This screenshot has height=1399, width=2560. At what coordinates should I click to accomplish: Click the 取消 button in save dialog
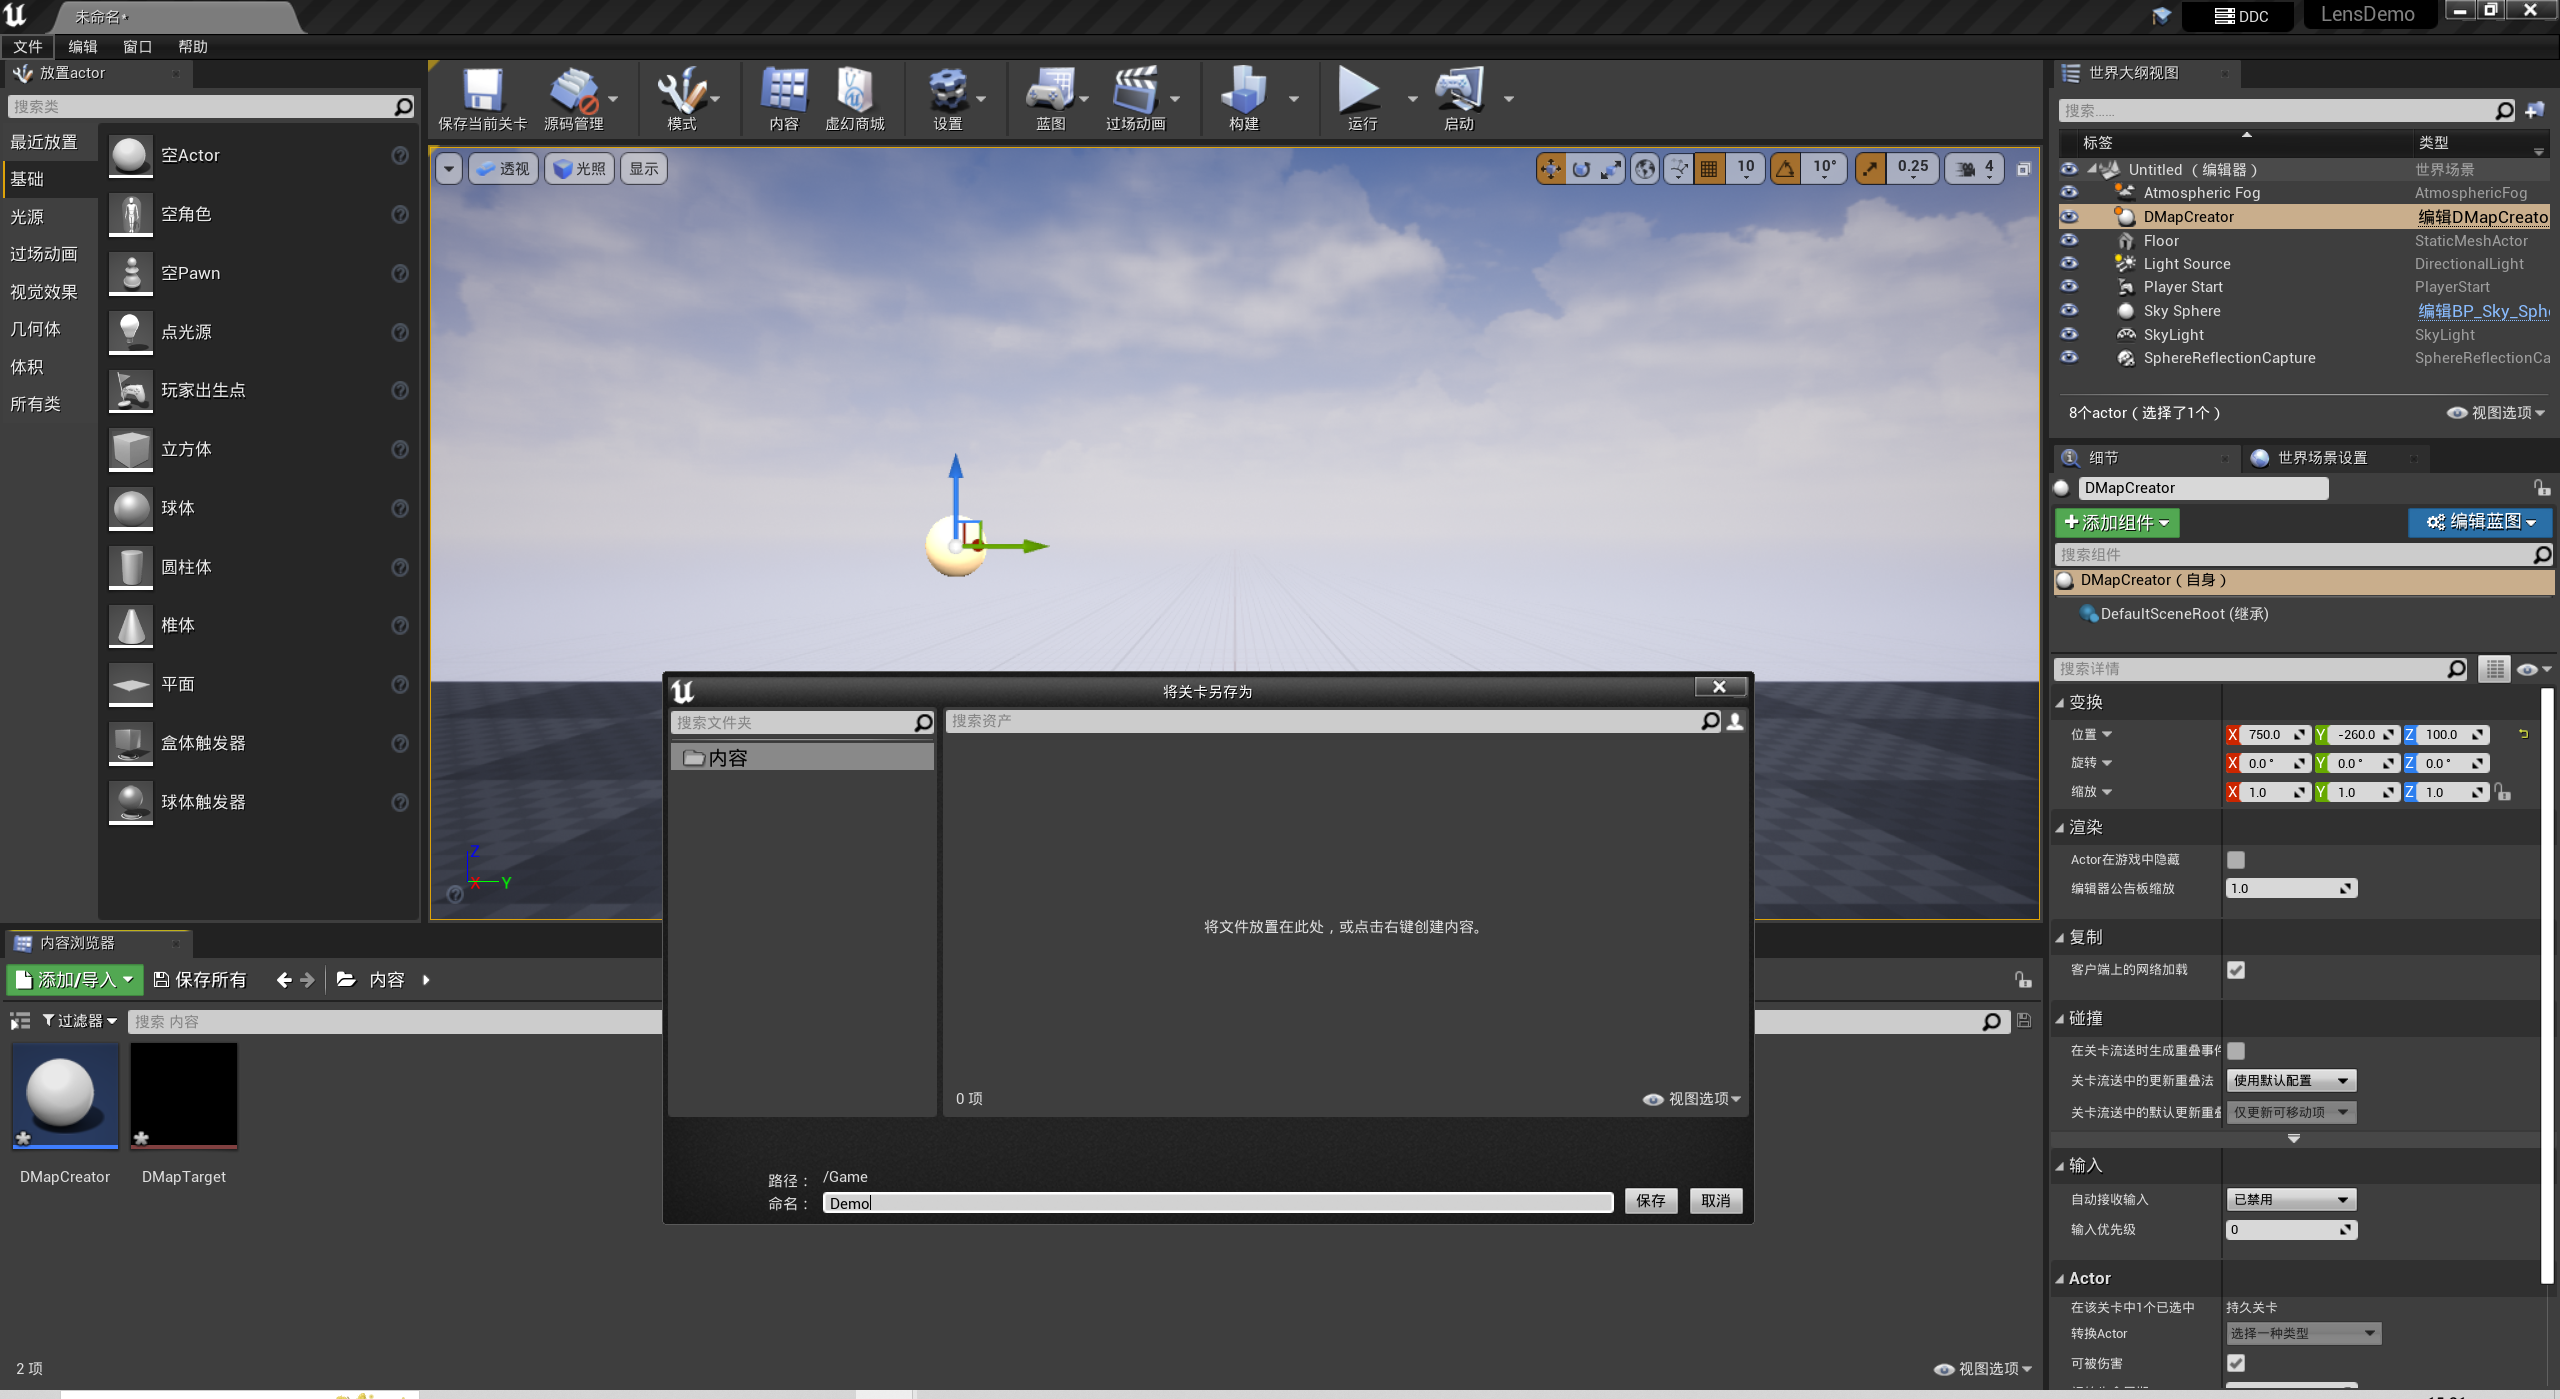[x=1715, y=1201]
